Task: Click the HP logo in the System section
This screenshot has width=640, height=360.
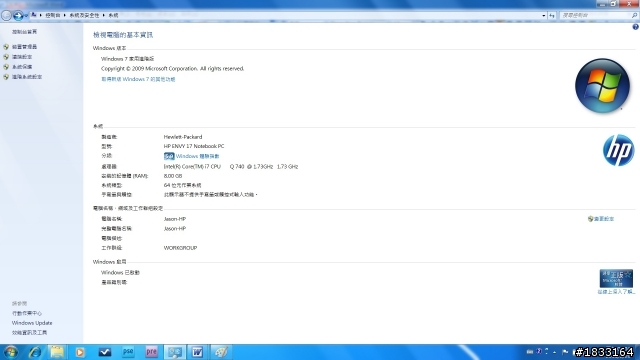Action: (618, 150)
